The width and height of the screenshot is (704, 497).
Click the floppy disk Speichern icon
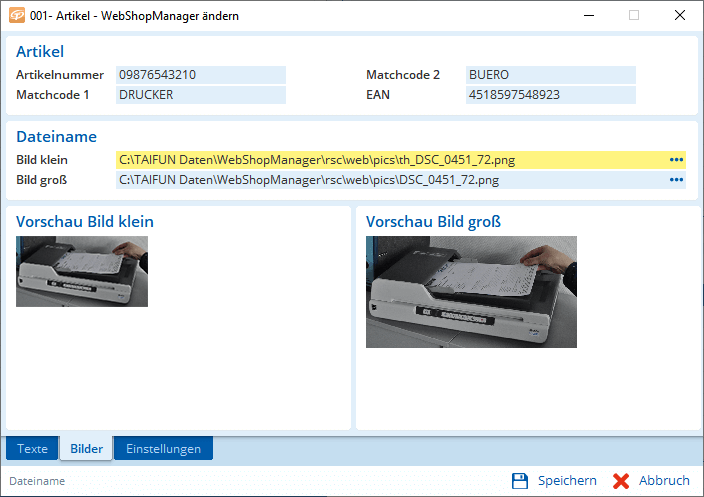(x=520, y=481)
